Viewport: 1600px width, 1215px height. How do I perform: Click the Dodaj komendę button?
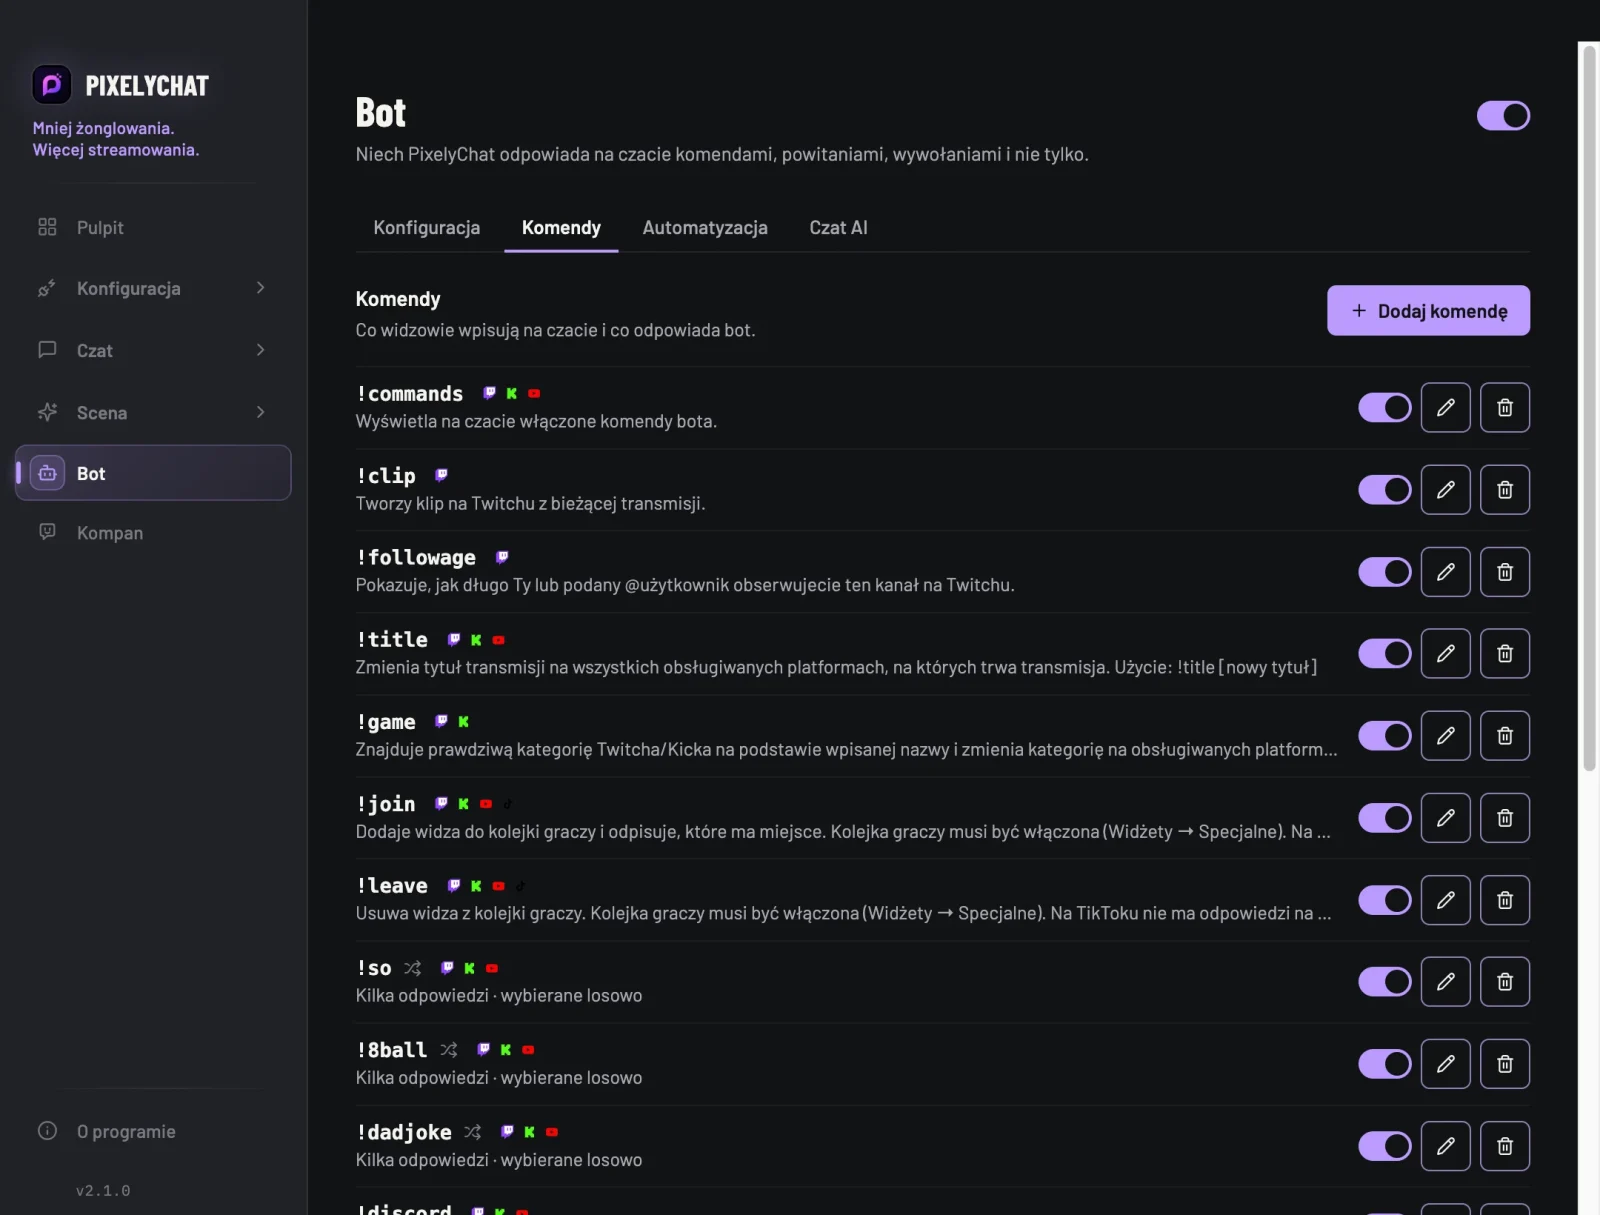point(1428,311)
